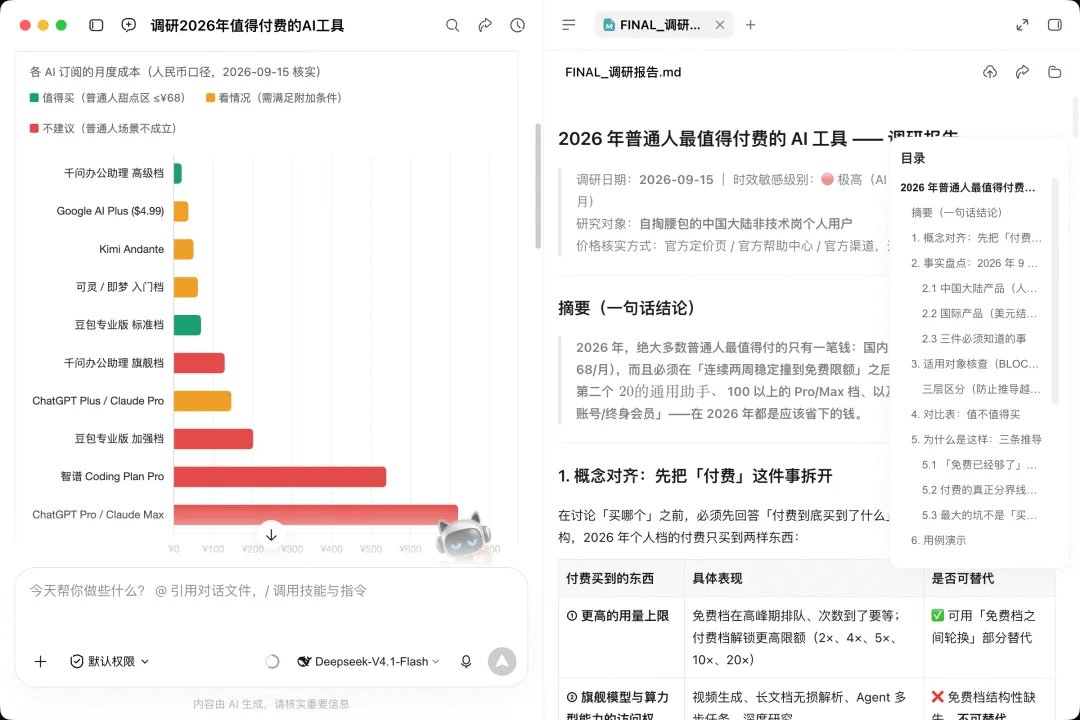Go to 摘要（一句话结论）in contents
Screen dimensions: 1080x720
(956, 212)
